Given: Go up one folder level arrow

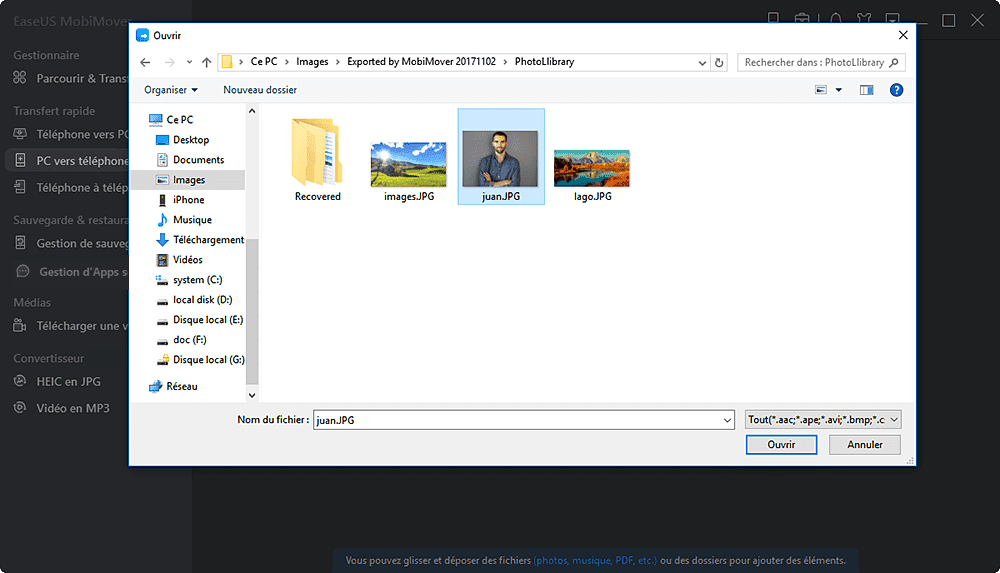Looking at the screenshot, I should click(x=206, y=62).
